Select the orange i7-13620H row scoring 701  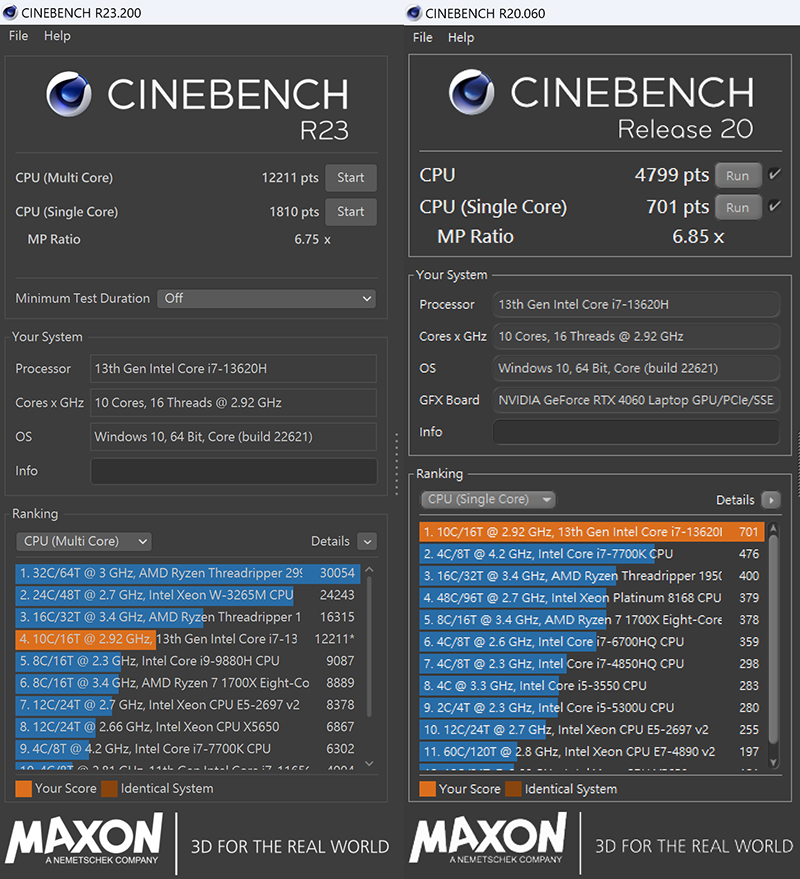point(592,532)
